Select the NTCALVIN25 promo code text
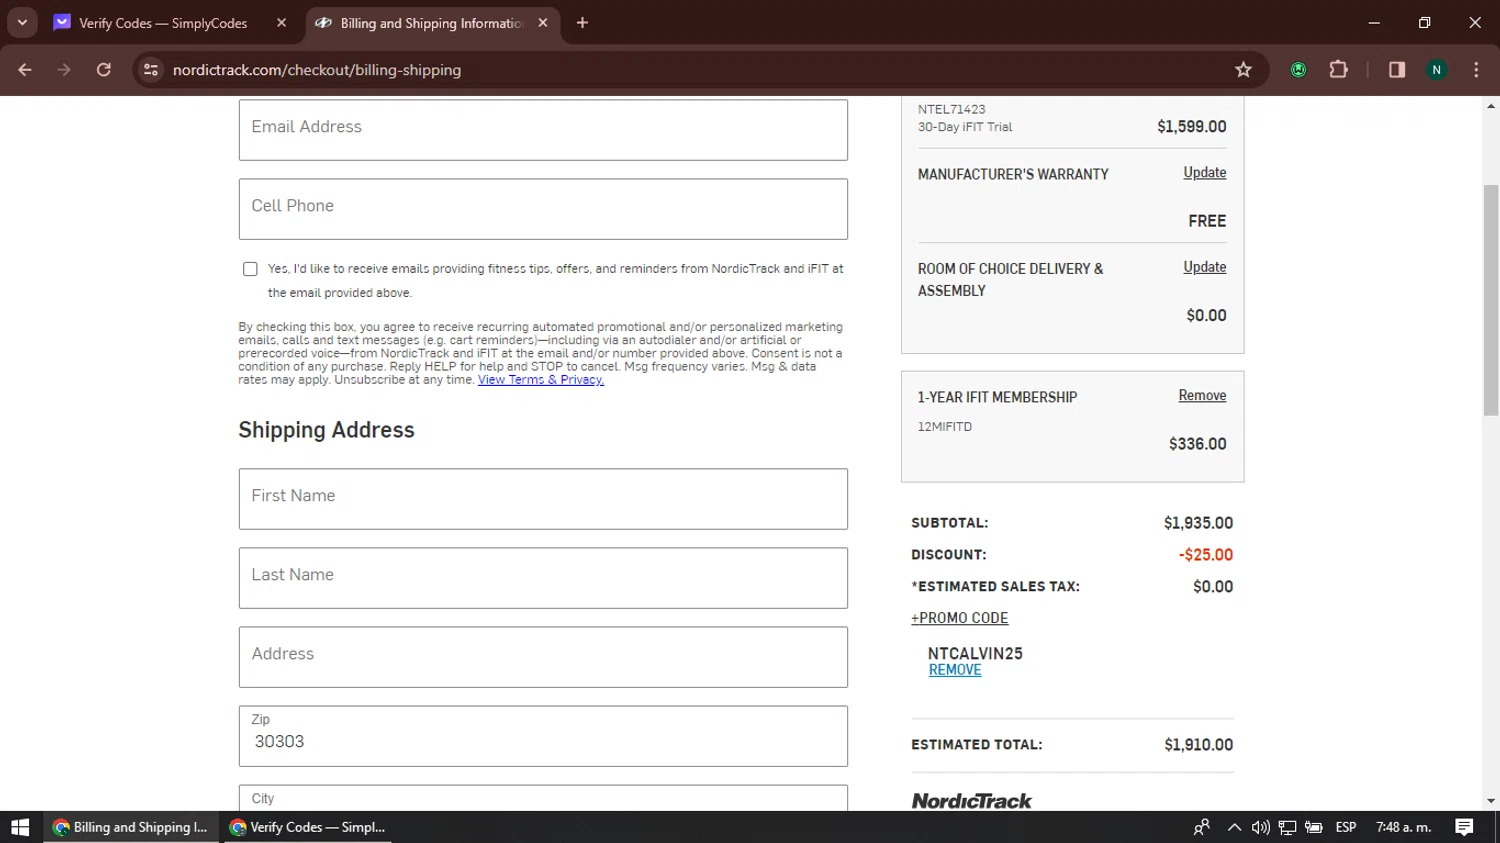Image resolution: width=1500 pixels, height=843 pixels. [x=975, y=653]
